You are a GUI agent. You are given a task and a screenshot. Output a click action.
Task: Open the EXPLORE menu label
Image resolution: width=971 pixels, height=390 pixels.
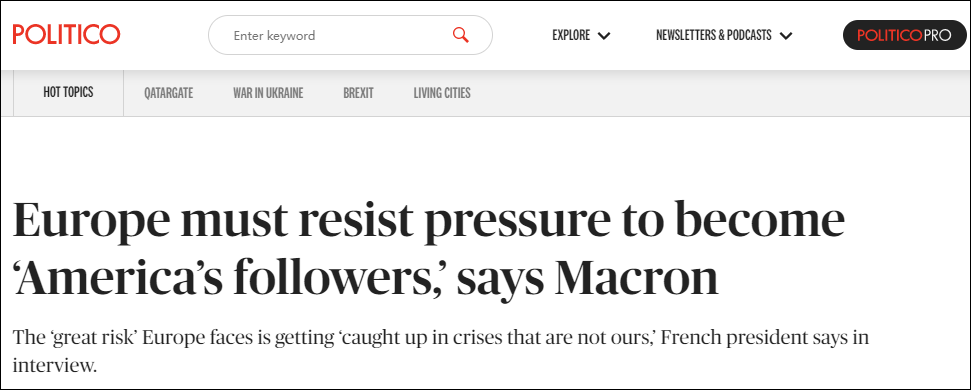tap(571, 35)
